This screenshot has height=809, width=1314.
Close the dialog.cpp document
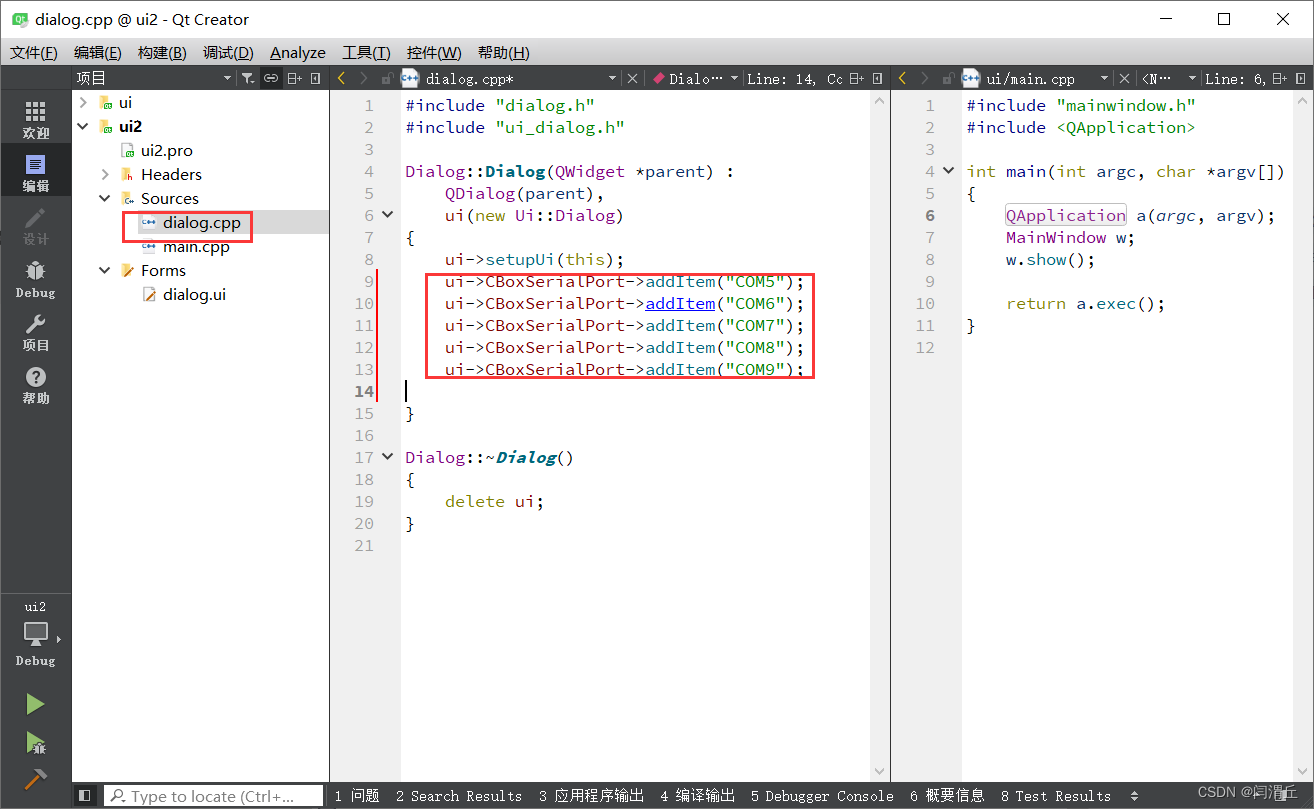click(632, 78)
